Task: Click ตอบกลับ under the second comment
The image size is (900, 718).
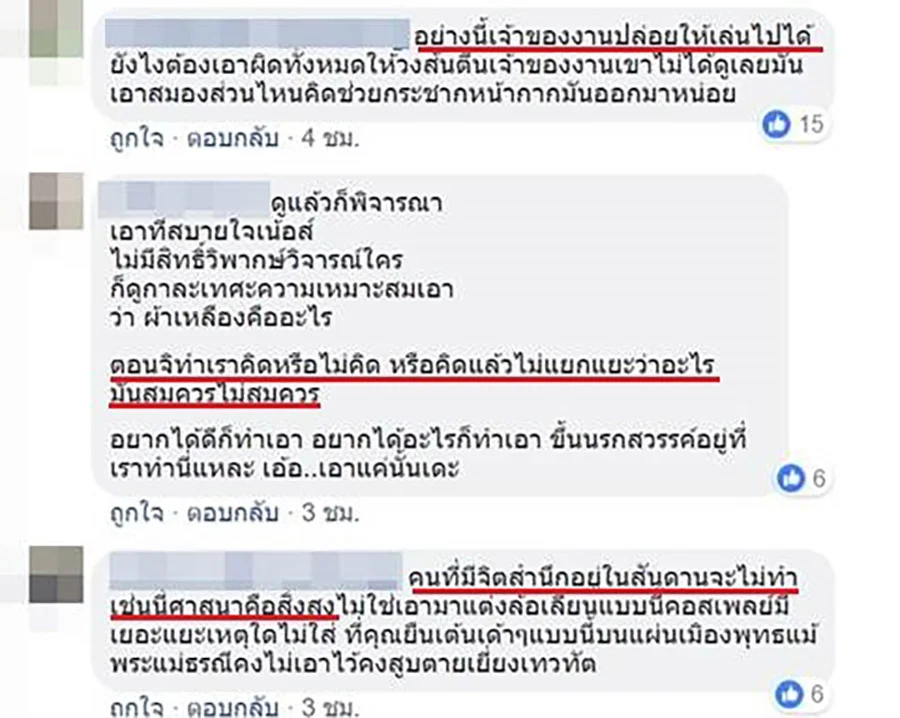Action: point(233,513)
